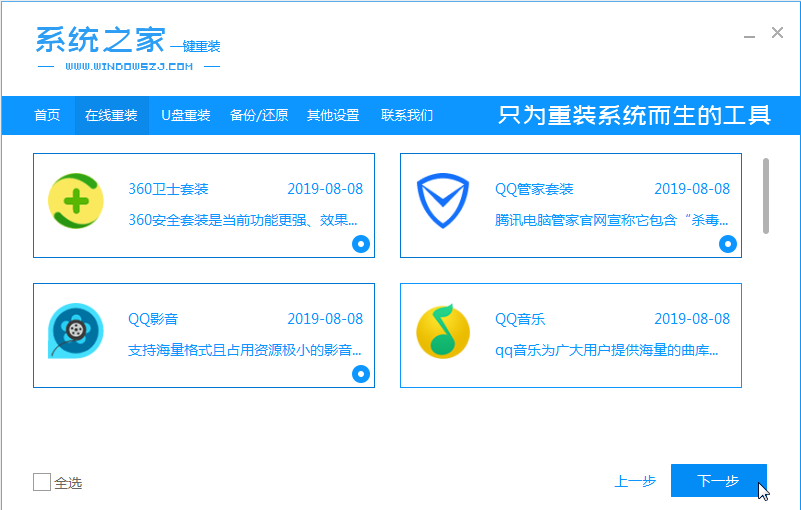Go to the 其他设置 tab
The width and height of the screenshot is (801, 510).
(x=333, y=115)
